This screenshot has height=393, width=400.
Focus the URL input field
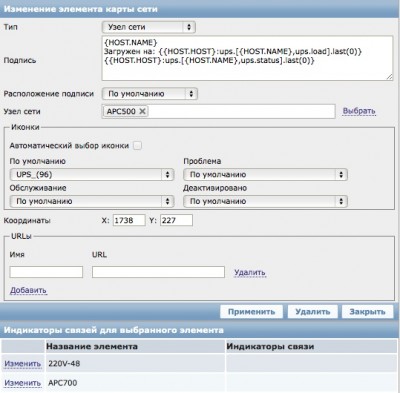158,272
